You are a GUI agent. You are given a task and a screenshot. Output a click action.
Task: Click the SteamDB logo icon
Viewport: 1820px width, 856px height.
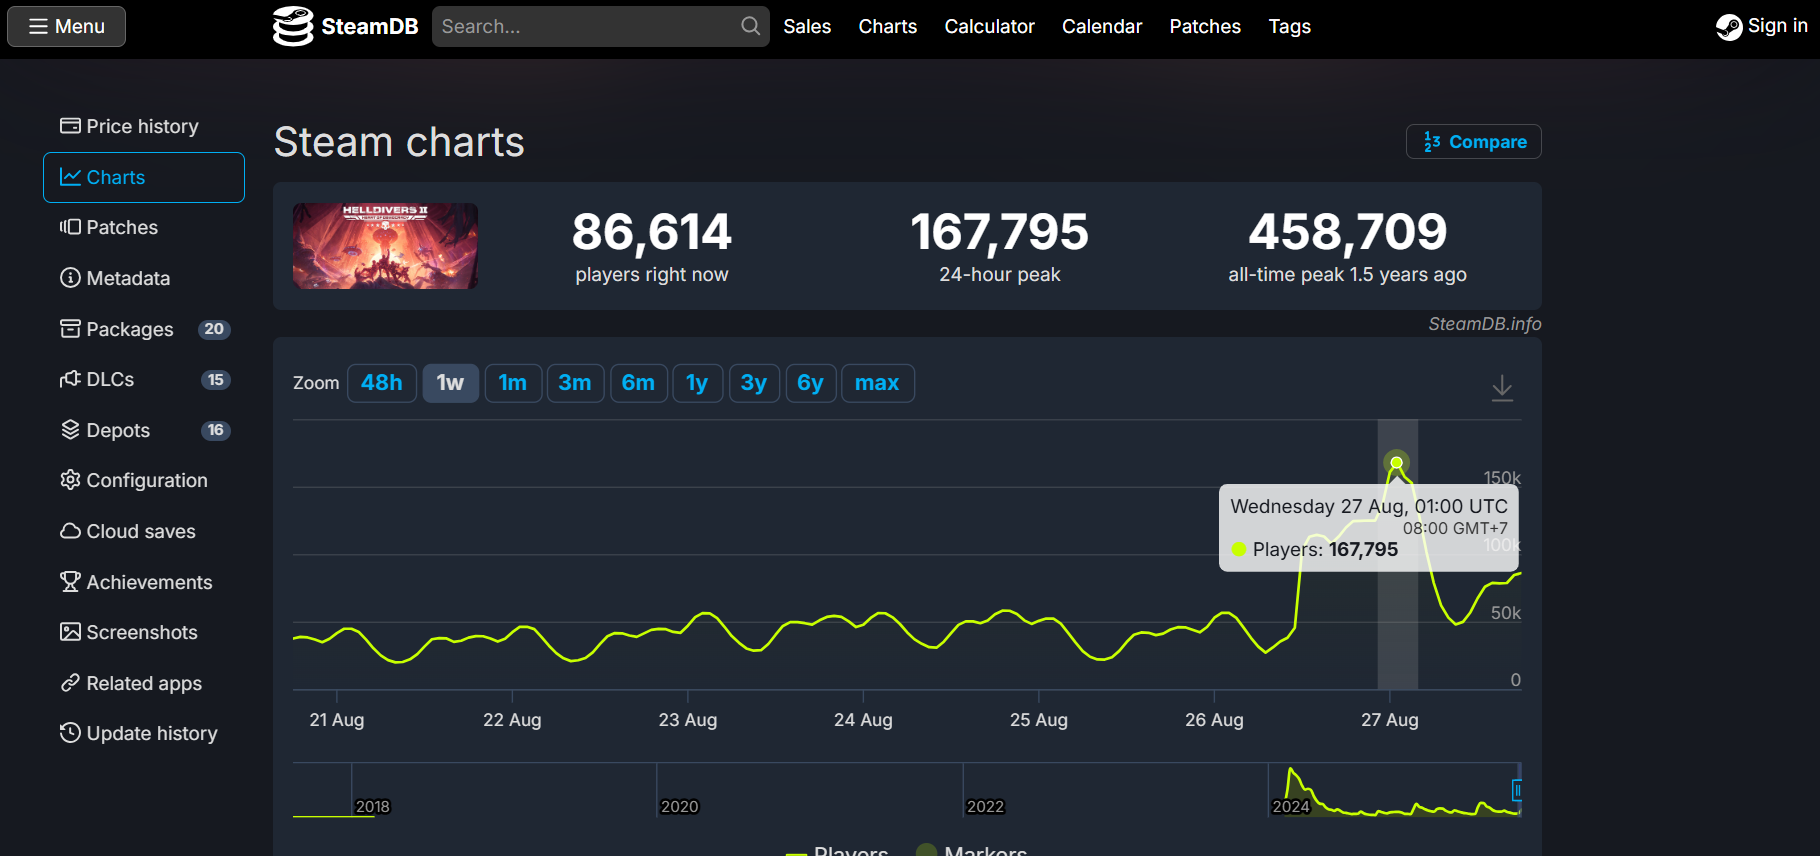tap(293, 26)
